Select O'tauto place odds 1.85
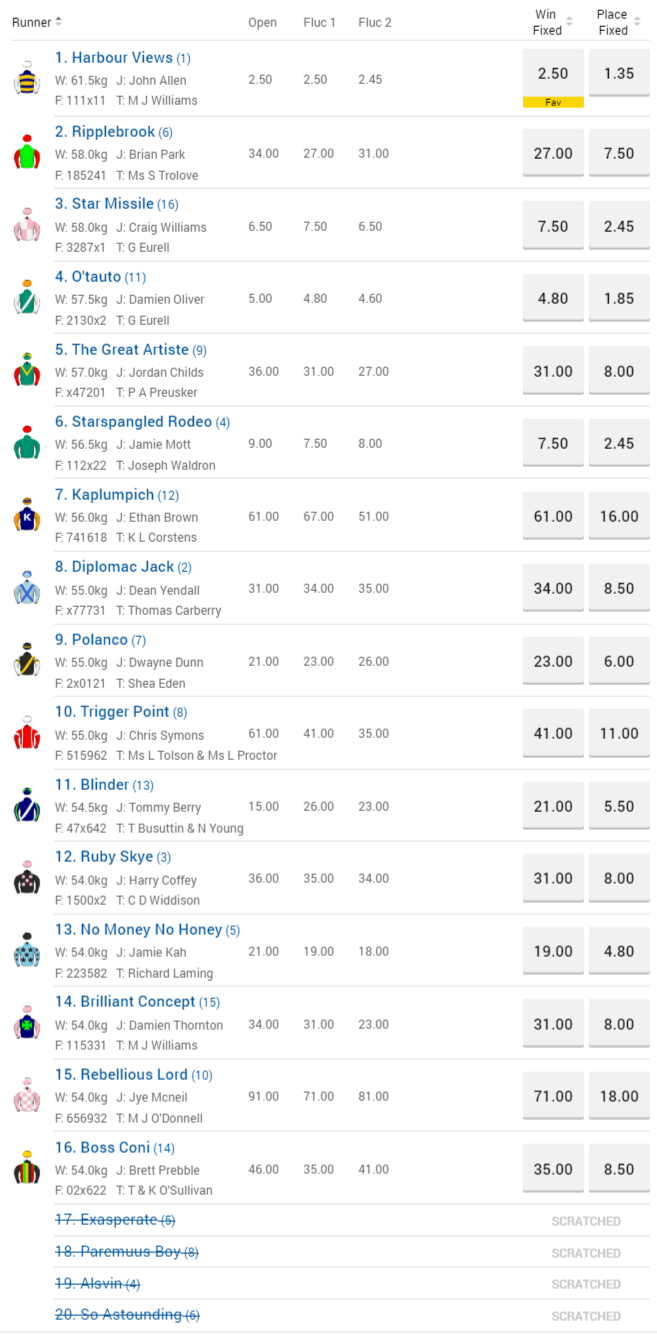 tap(618, 299)
